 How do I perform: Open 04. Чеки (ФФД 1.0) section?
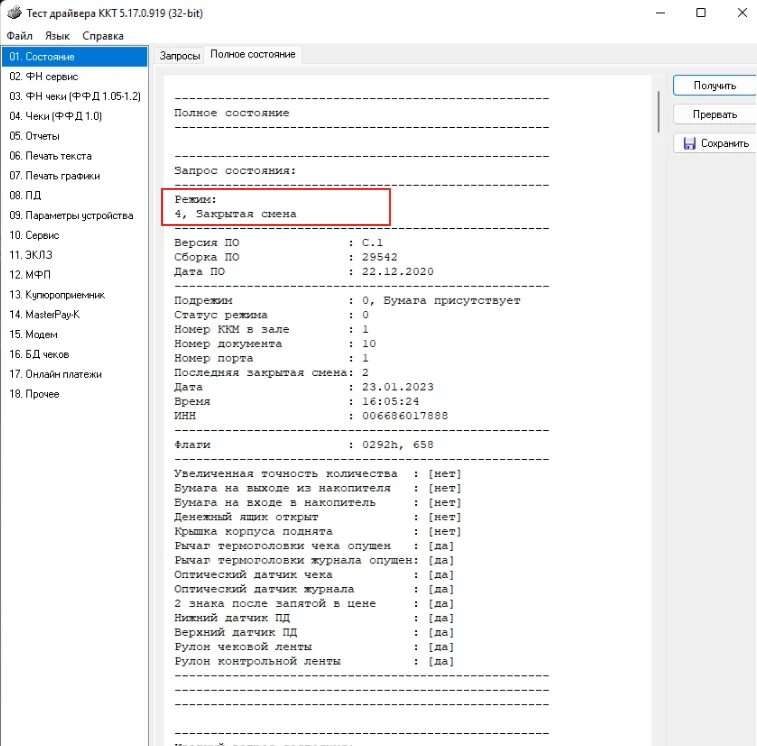click(75, 116)
